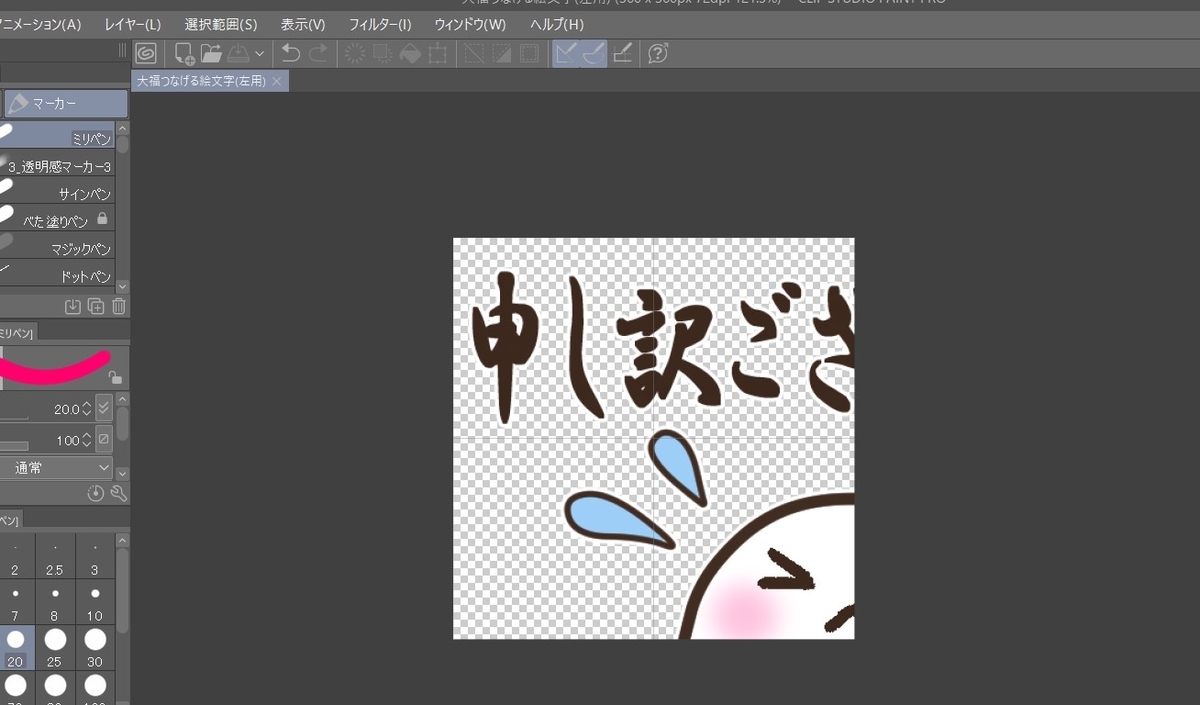The image size is (1200, 705).
Task: Click Import sub tool material icon
Action: (73, 306)
